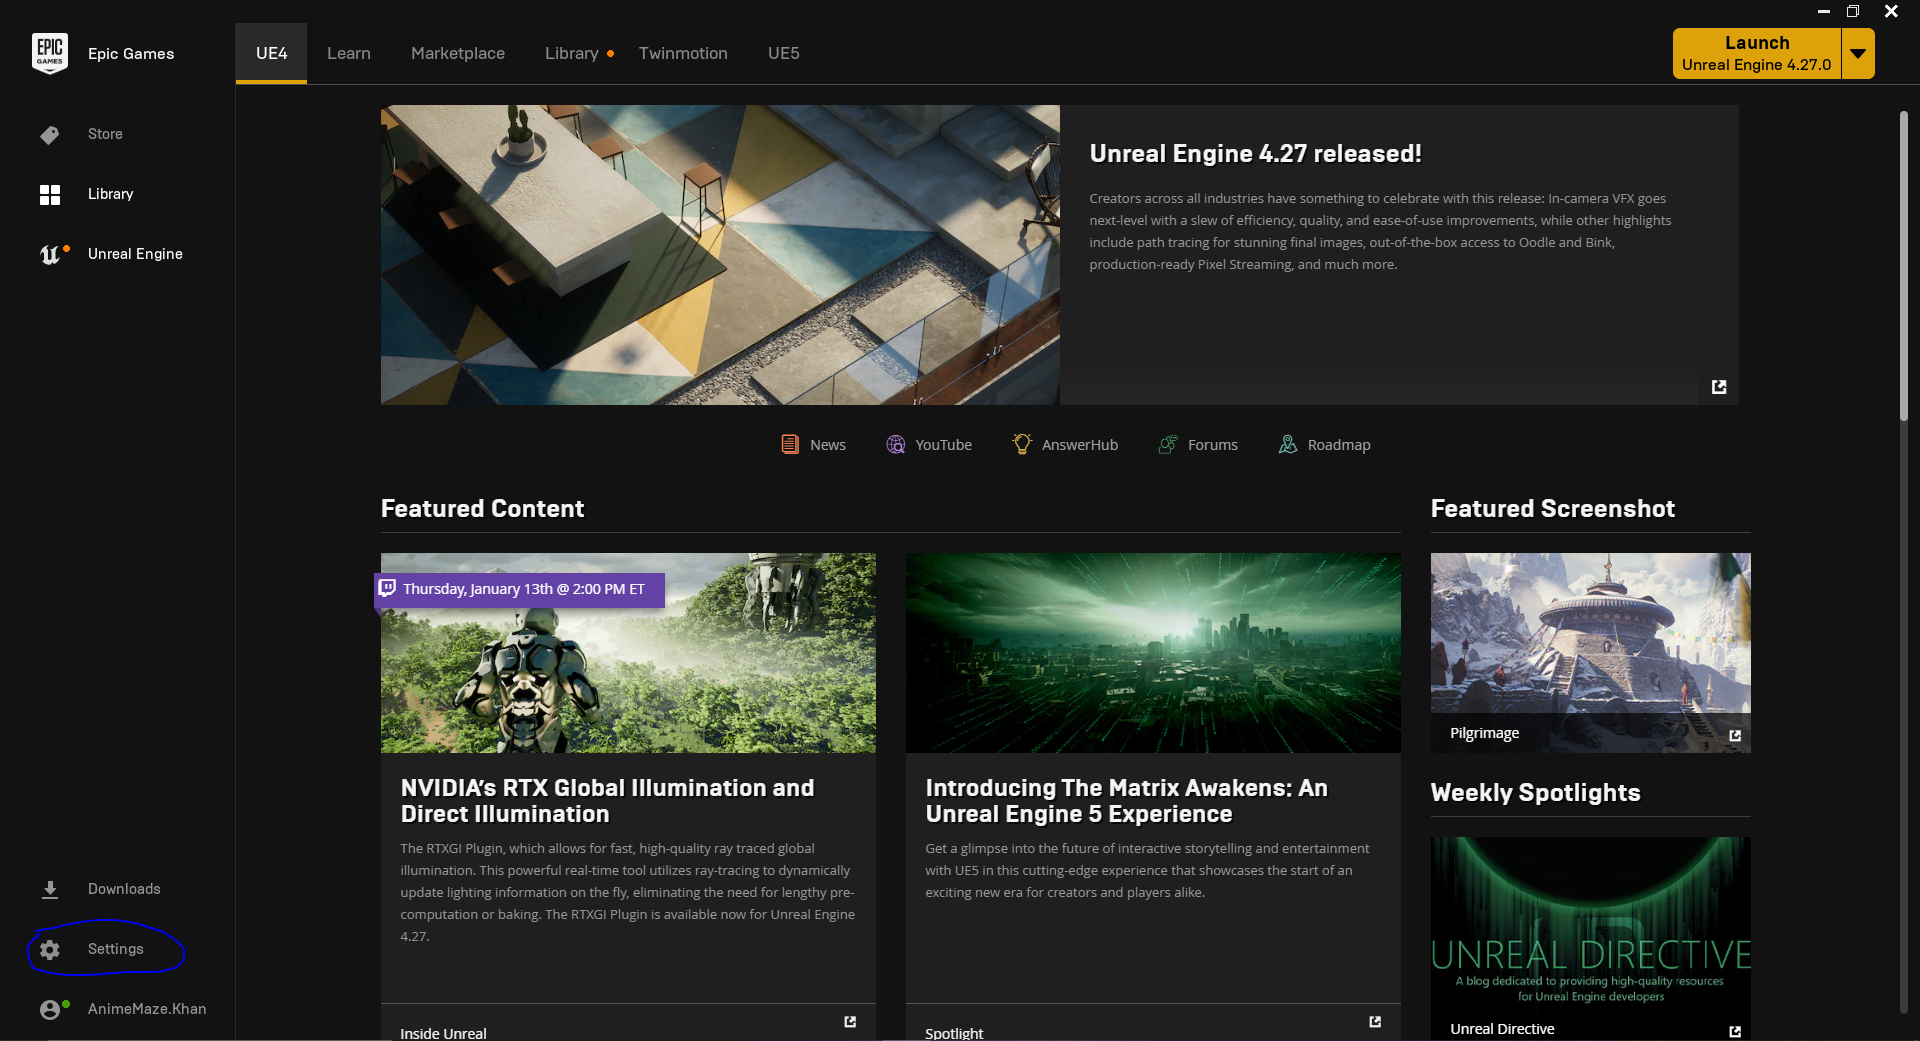This screenshot has width=1920, height=1041.
Task: Open external link icon on 4.27 banner
Action: [1719, 387]
